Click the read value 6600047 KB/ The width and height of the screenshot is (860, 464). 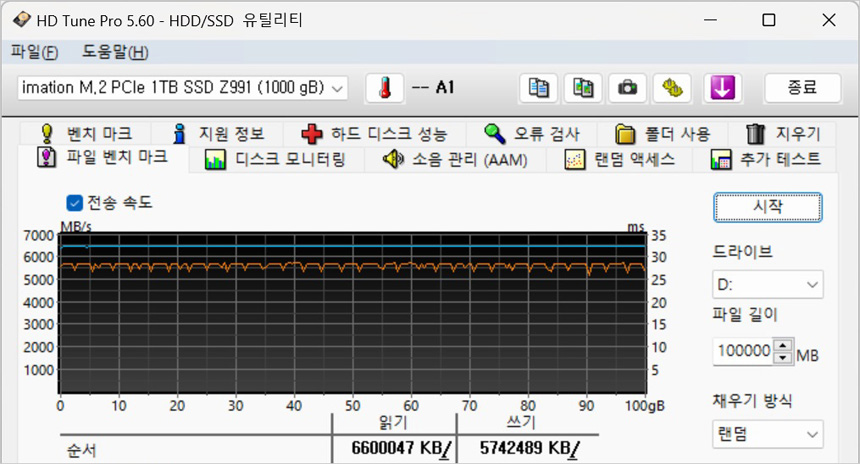click(x=401, y=448)
